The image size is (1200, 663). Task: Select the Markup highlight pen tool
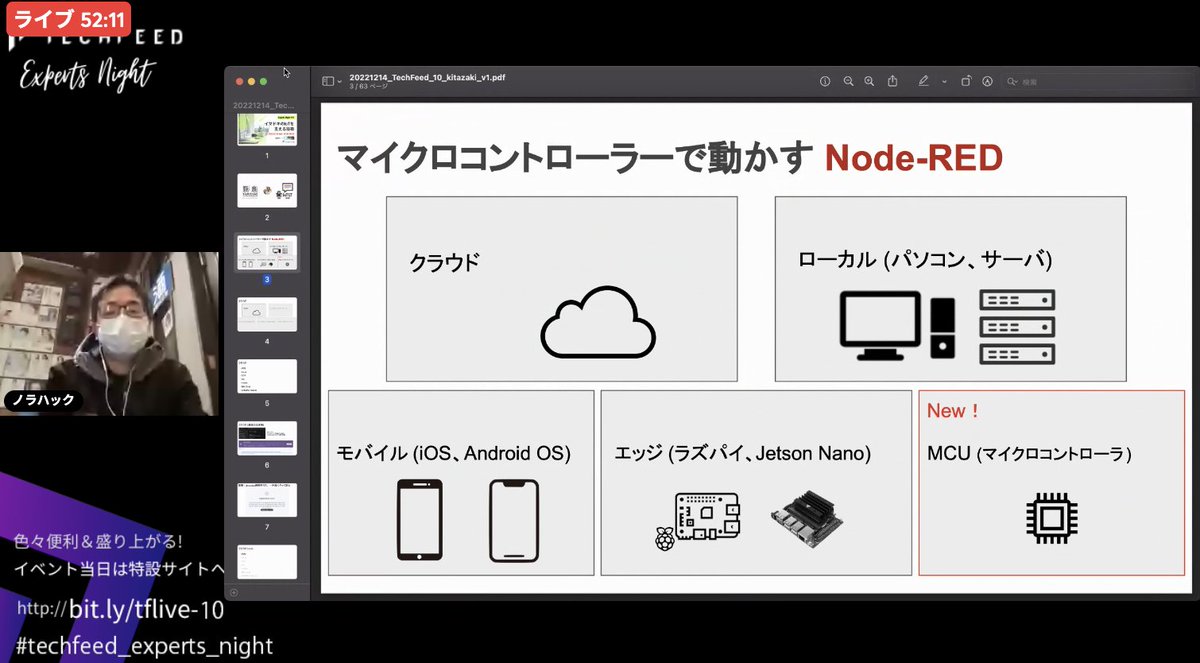[924, 81]
